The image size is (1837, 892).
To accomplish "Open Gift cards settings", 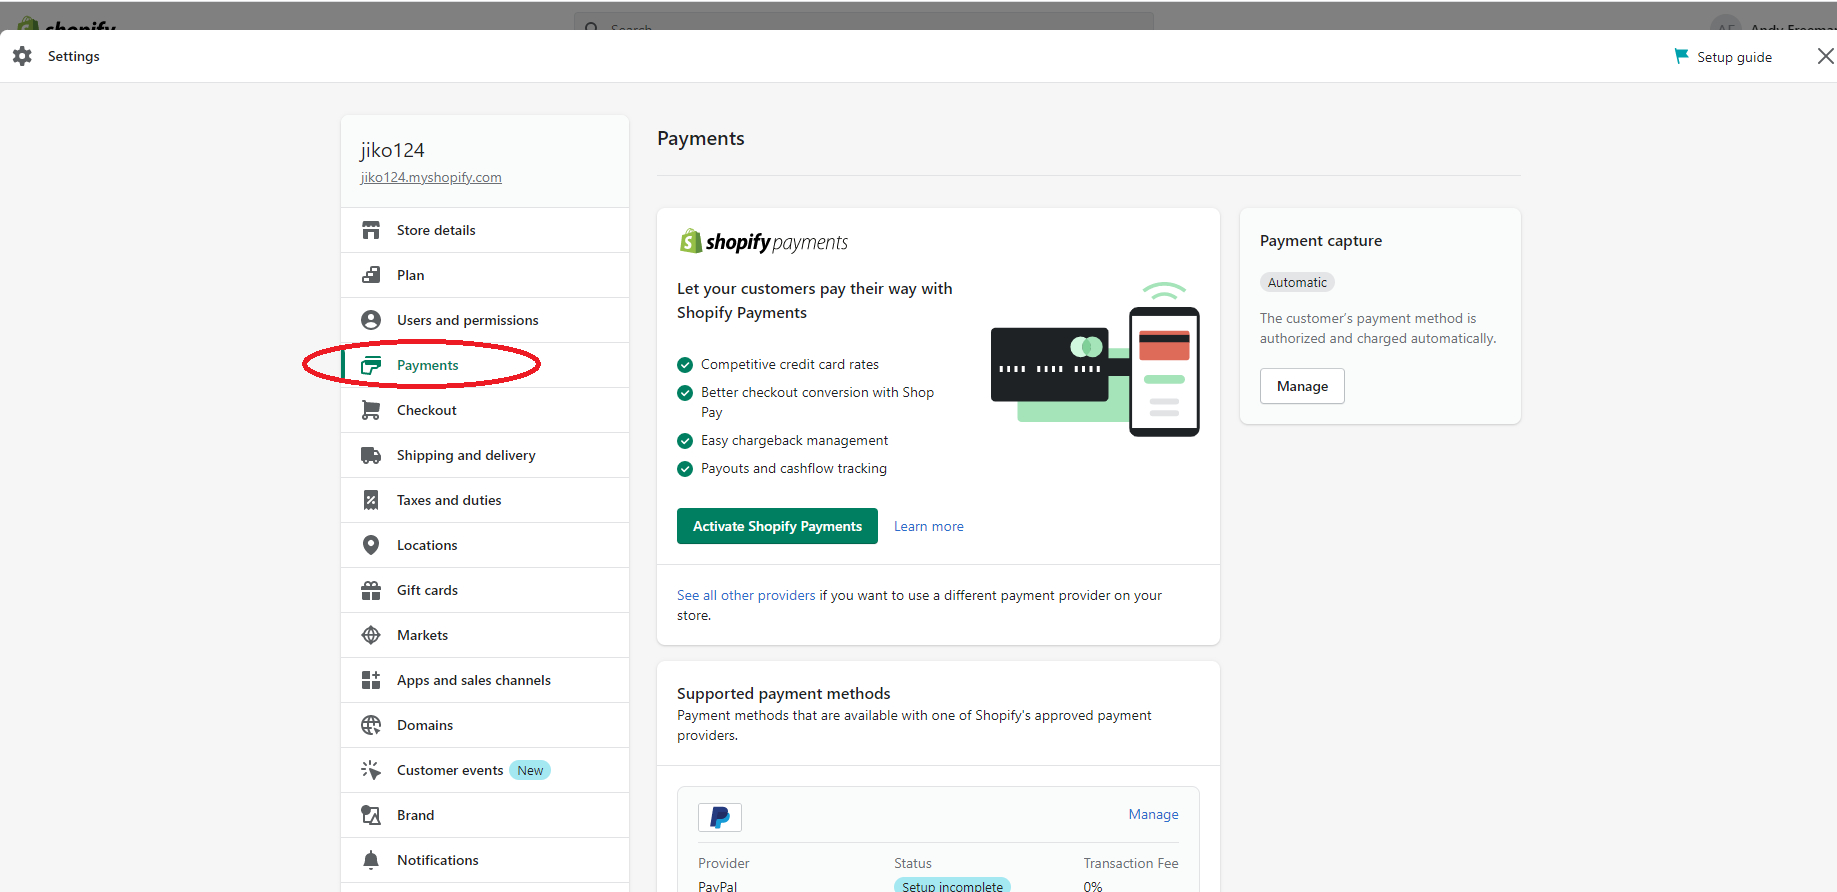I will 485,590.
